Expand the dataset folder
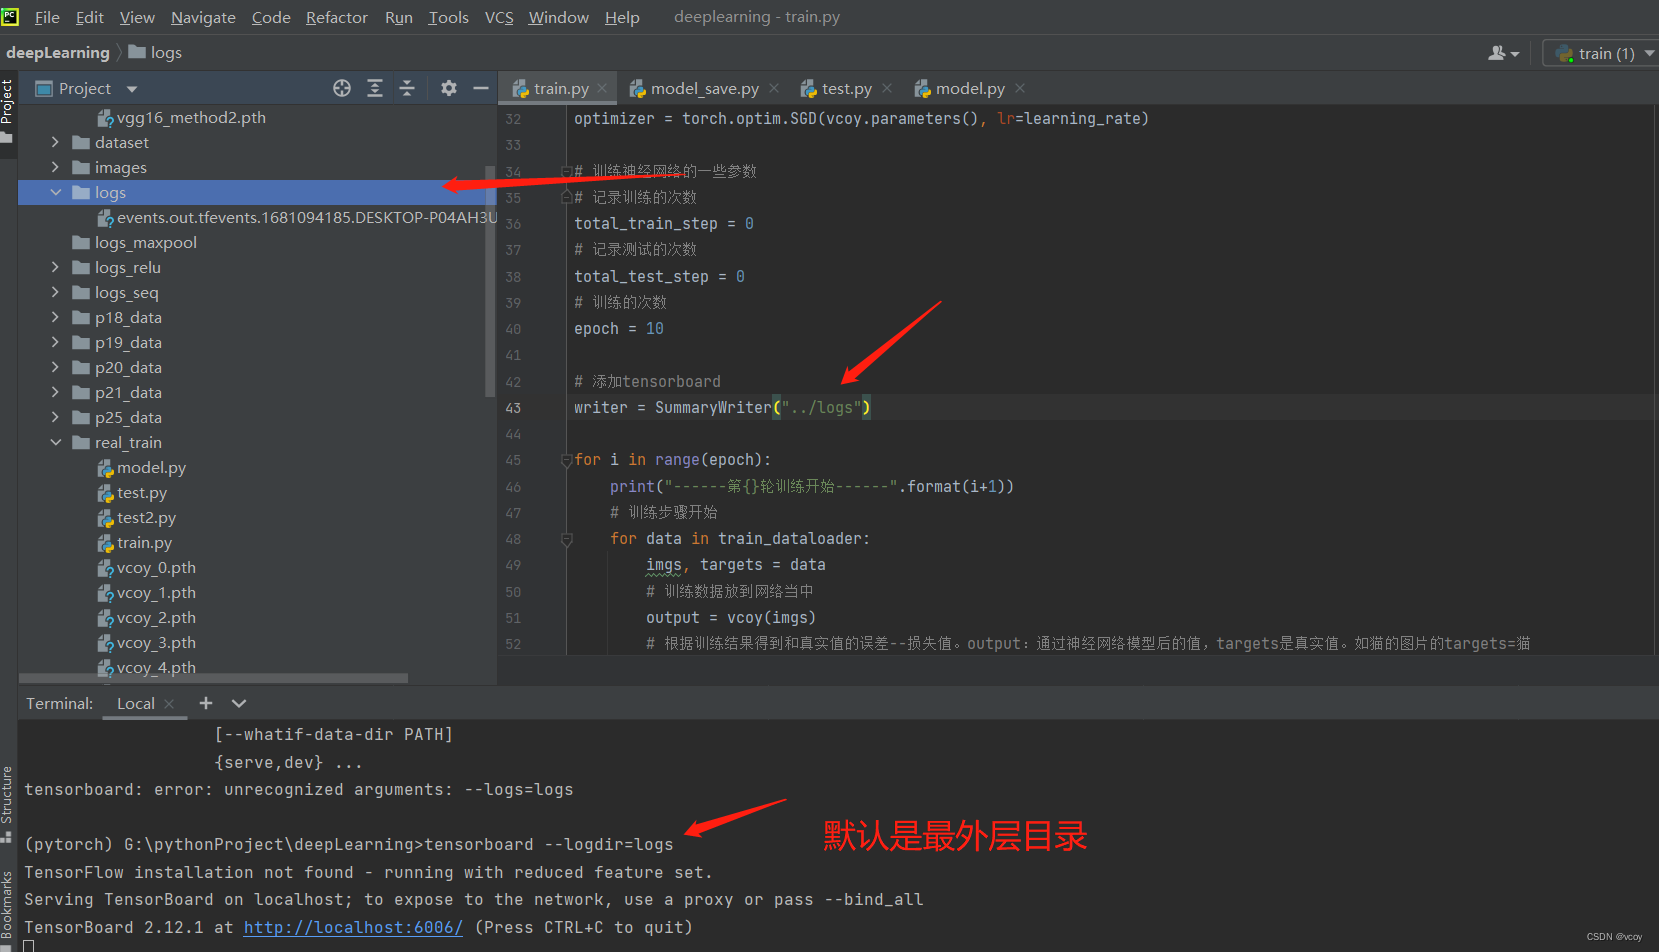The width and height of the screenshot is (1659, 952). point(55,142)
